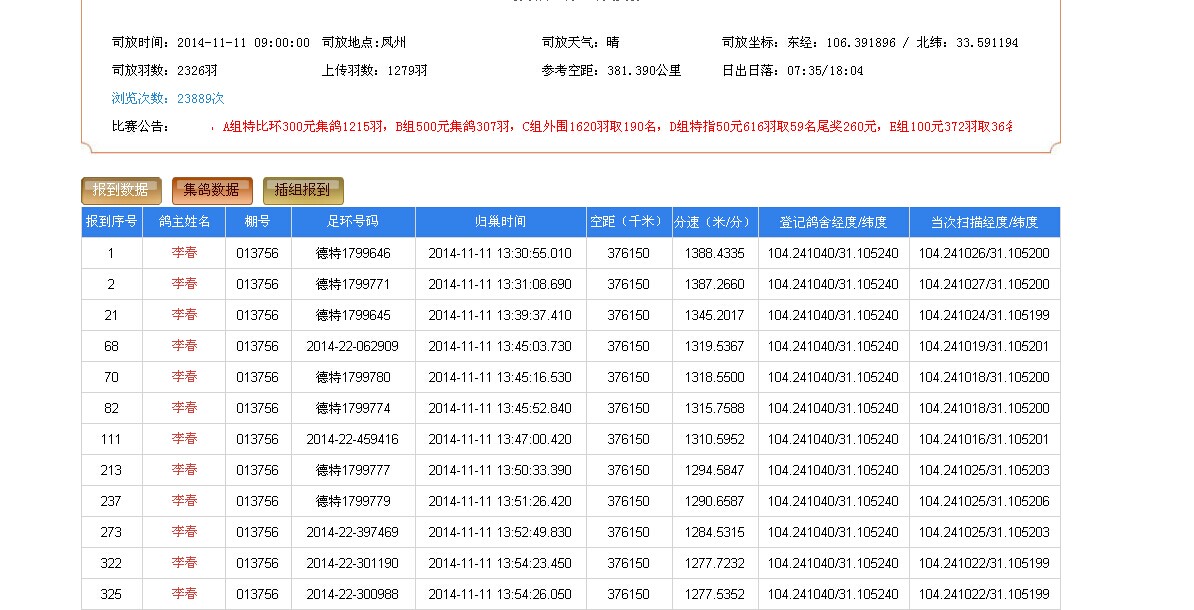Screen dimensions: 1194x610
Task: Click the 空距（千米） column header
Action: pos(628,222)
